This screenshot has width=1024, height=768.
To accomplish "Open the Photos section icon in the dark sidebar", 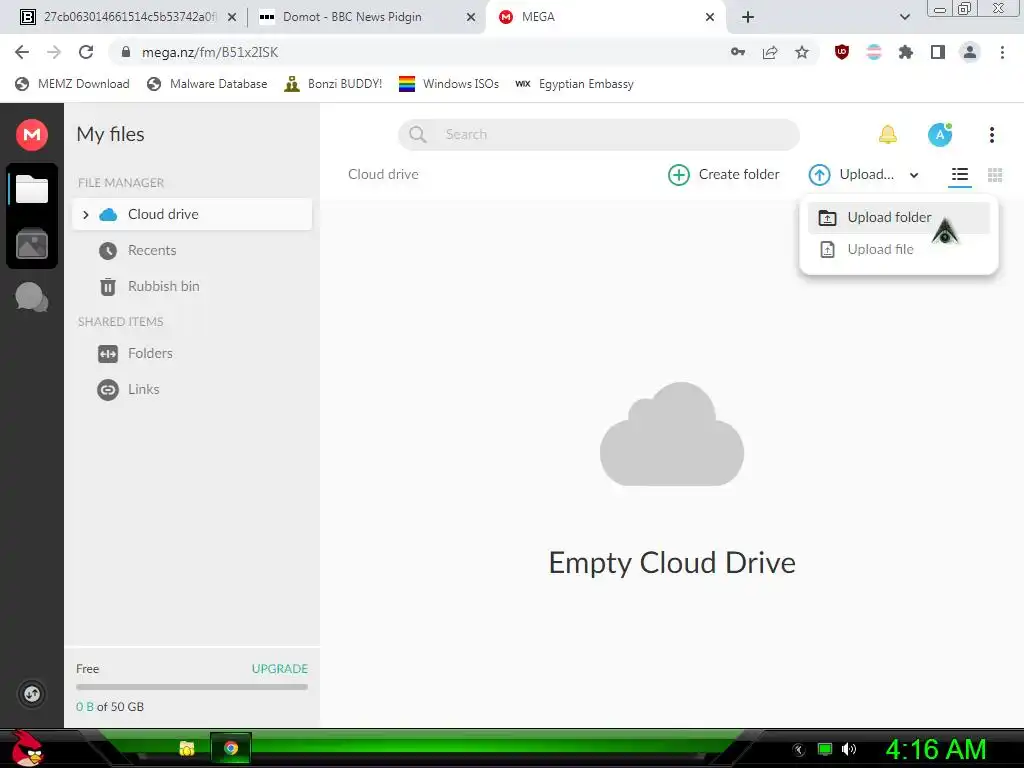I will (x=31, y=244).
